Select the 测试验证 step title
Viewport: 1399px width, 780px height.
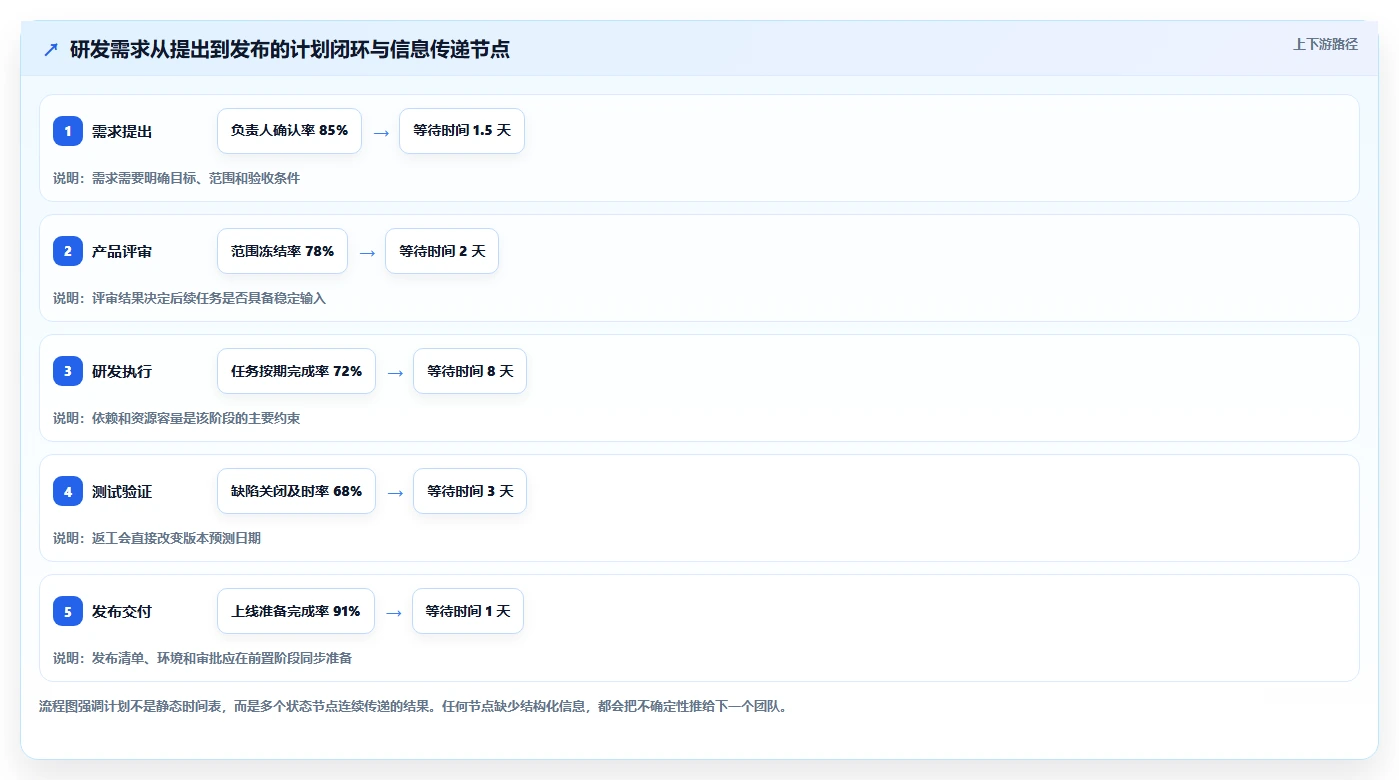click(122, 491)
